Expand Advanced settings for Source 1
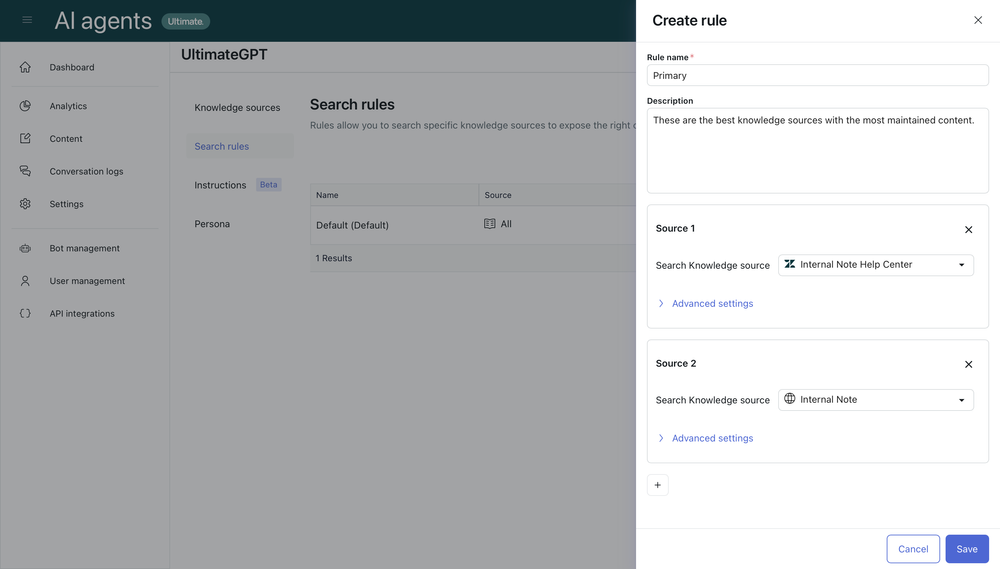The image size is (1000, 569). point(711,303)
